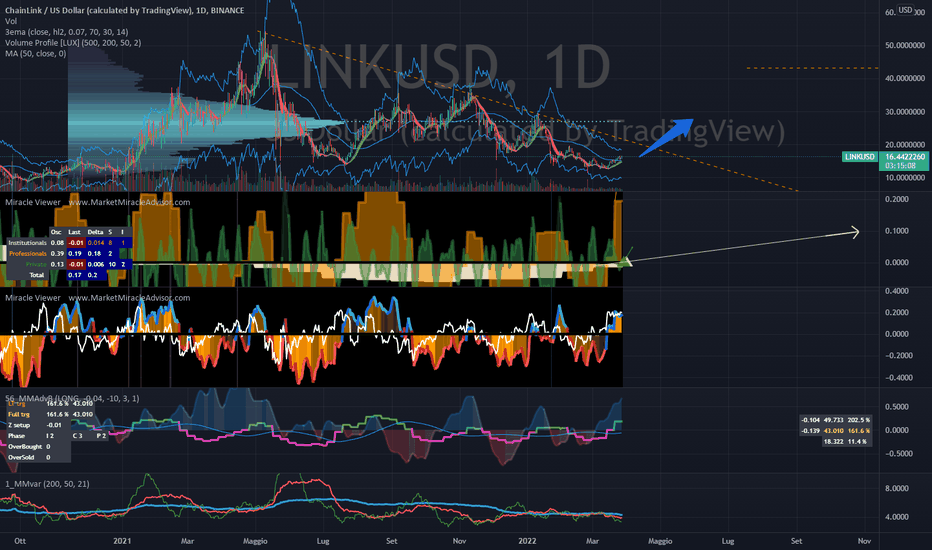Open the 1_MMvar (200, 50, 21) legend

[x=48, y=483]
